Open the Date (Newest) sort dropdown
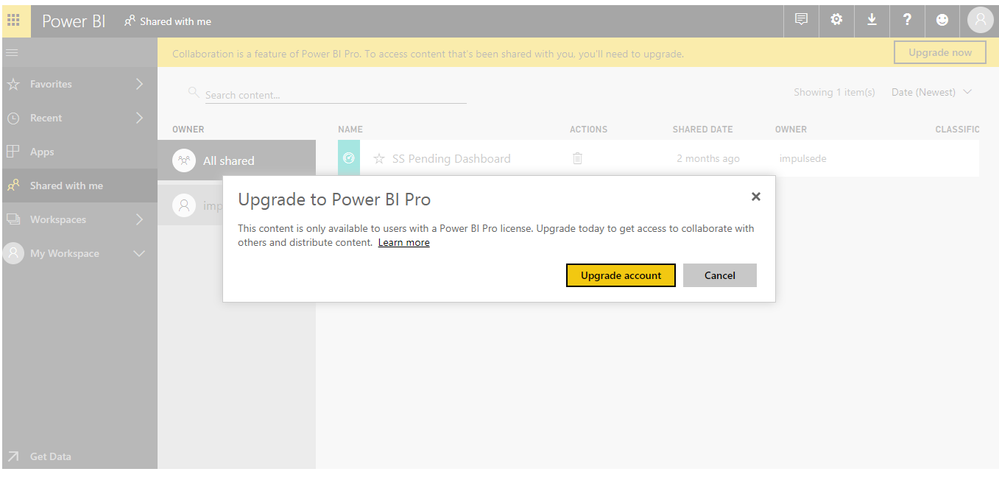Viewport: 999px width, 477px height. coord(932,92)
